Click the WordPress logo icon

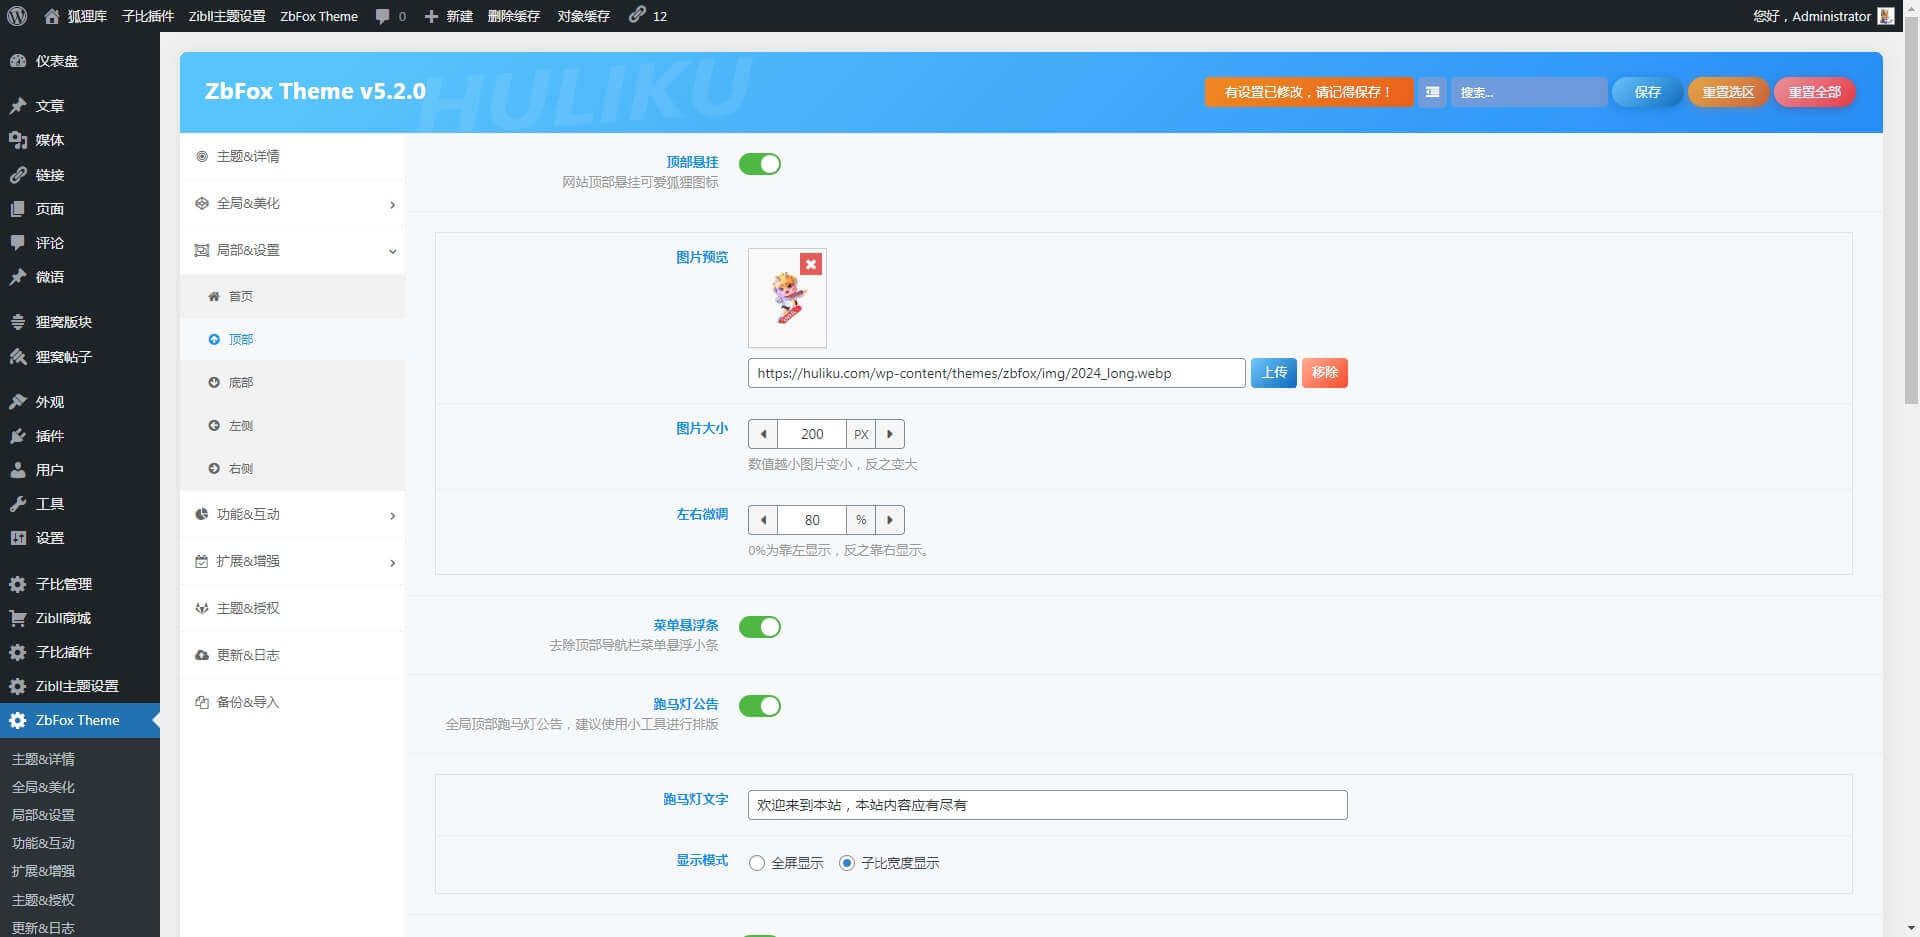click(x=17, y=16)
